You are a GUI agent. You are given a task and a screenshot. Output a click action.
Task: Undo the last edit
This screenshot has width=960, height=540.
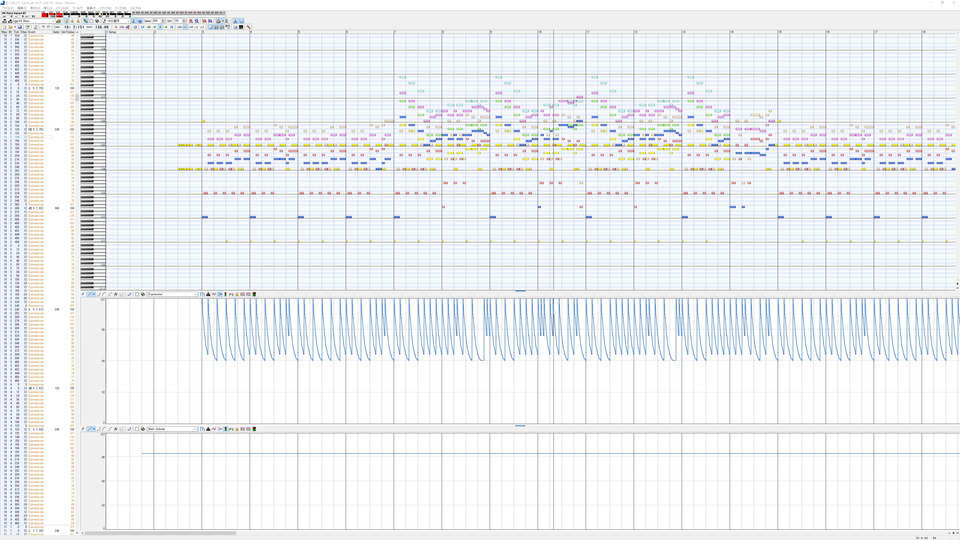click(43, 27)
